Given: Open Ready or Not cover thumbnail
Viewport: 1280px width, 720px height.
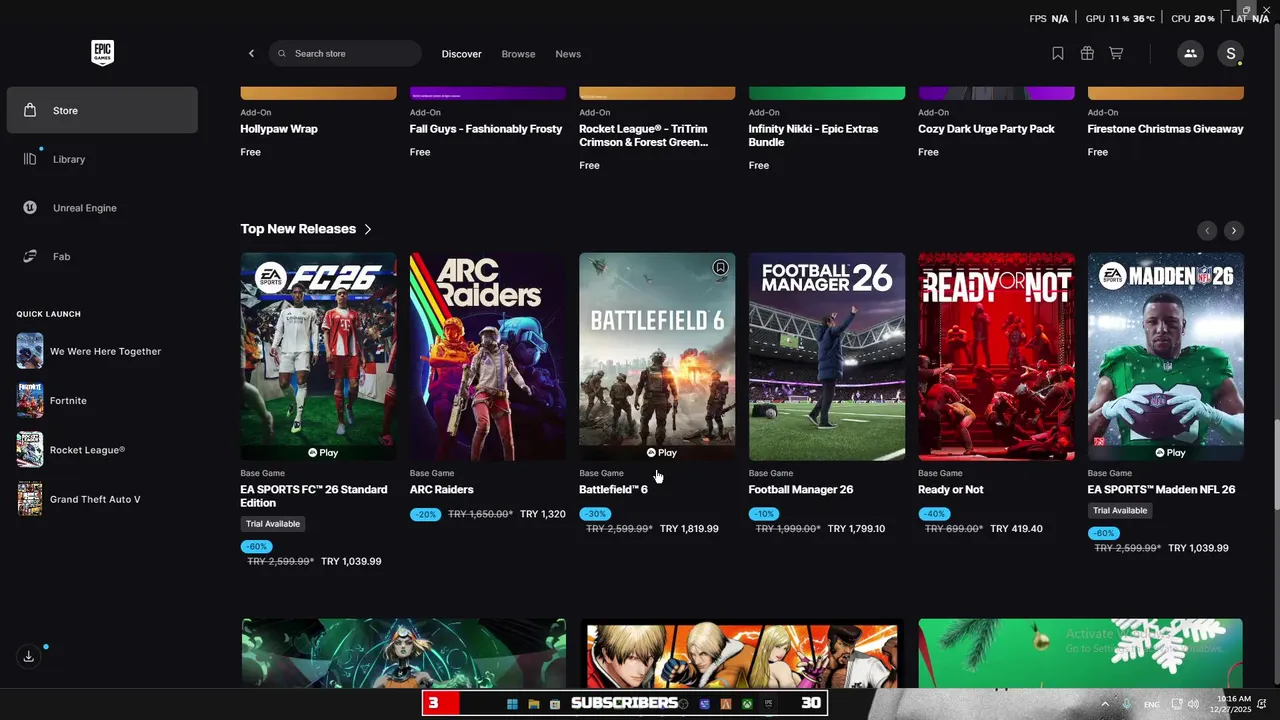Looking at the screenshot, I should pos(996,356).
